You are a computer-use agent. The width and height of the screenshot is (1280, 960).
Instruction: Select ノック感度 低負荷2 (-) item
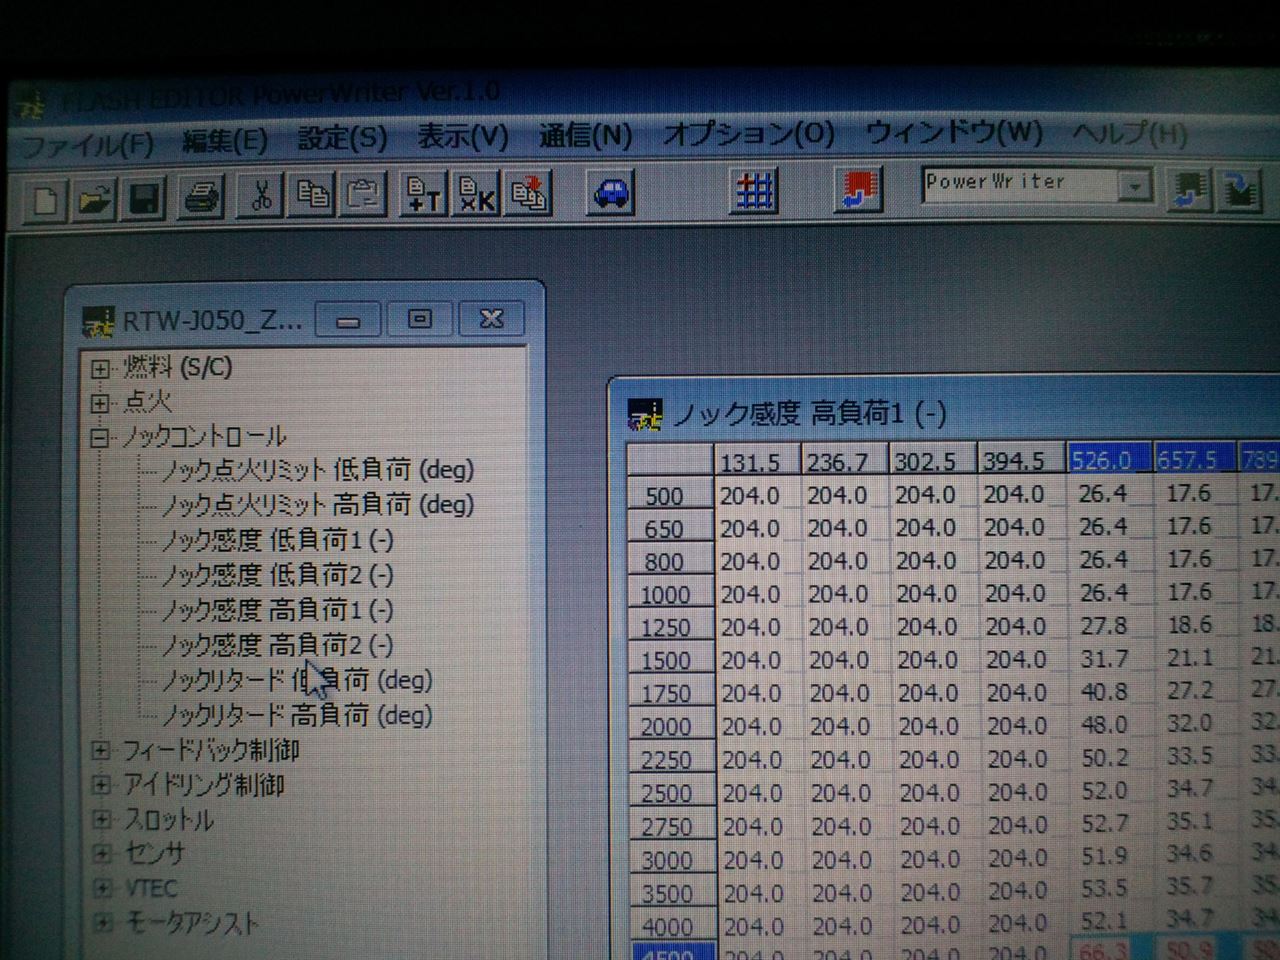tap(277, 576)
